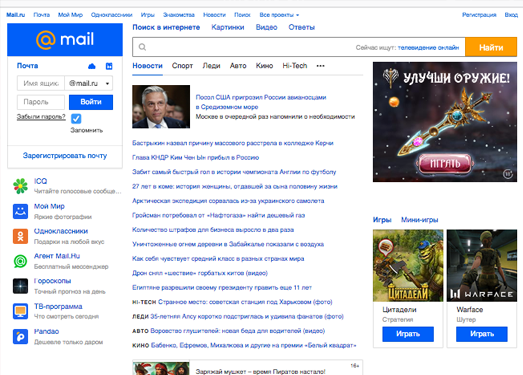Screen dimensions: 523x375
Task: Open the @mail.ru domain dropdown
Action: click(89, 83)
